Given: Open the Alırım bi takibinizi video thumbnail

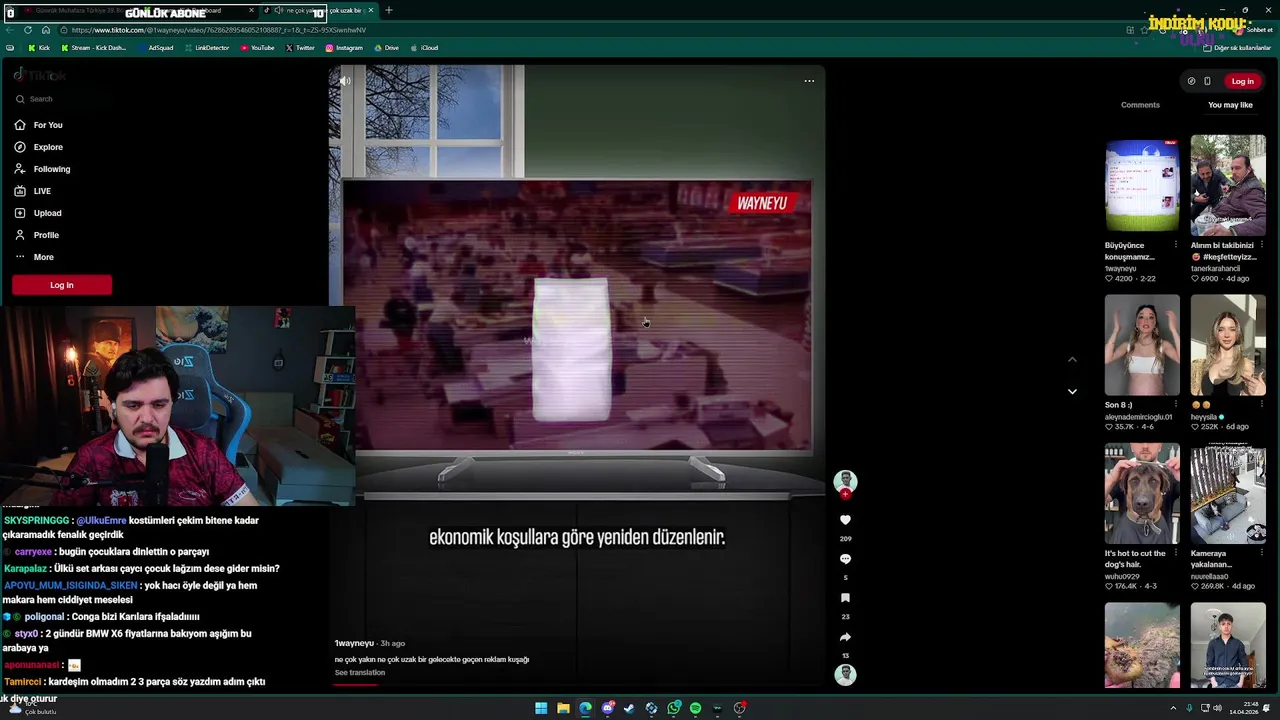Looking at the screenshot, I should (1228, 186).
